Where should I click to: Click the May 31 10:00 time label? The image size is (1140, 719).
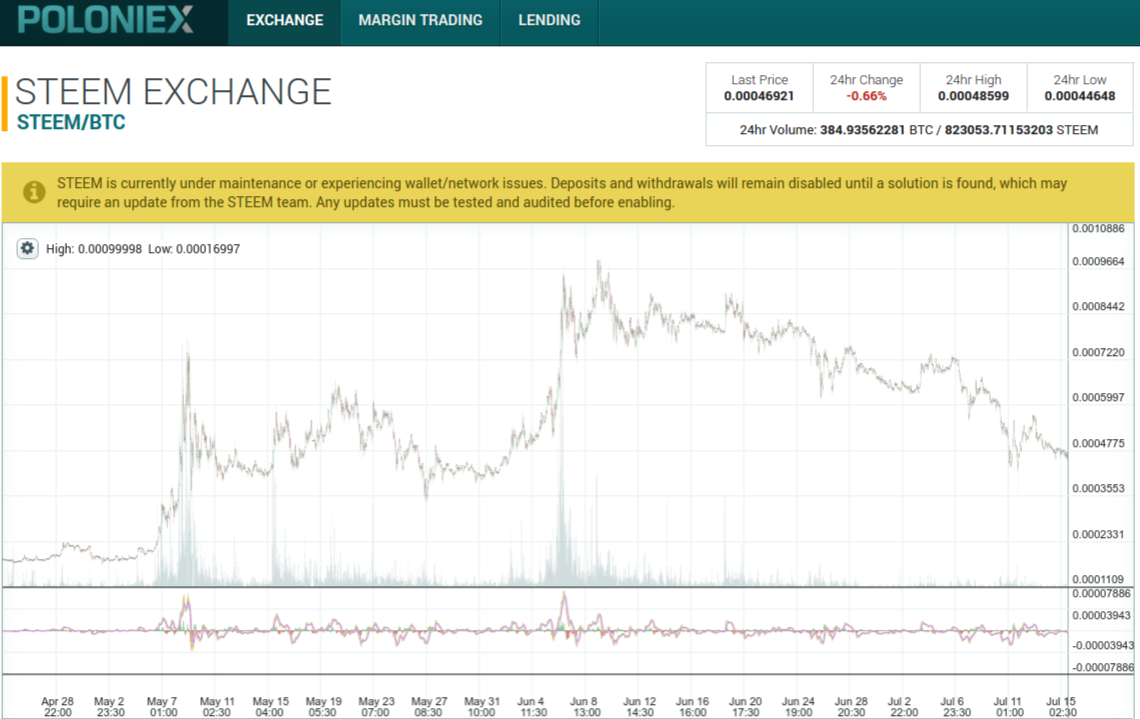(481, 707)
